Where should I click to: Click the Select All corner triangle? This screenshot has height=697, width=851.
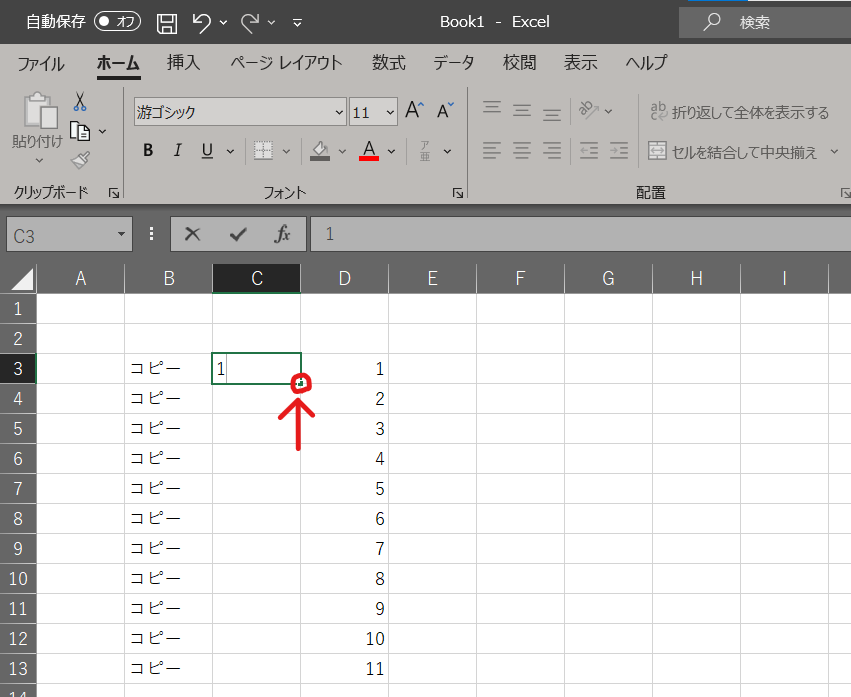click(22, 278)
